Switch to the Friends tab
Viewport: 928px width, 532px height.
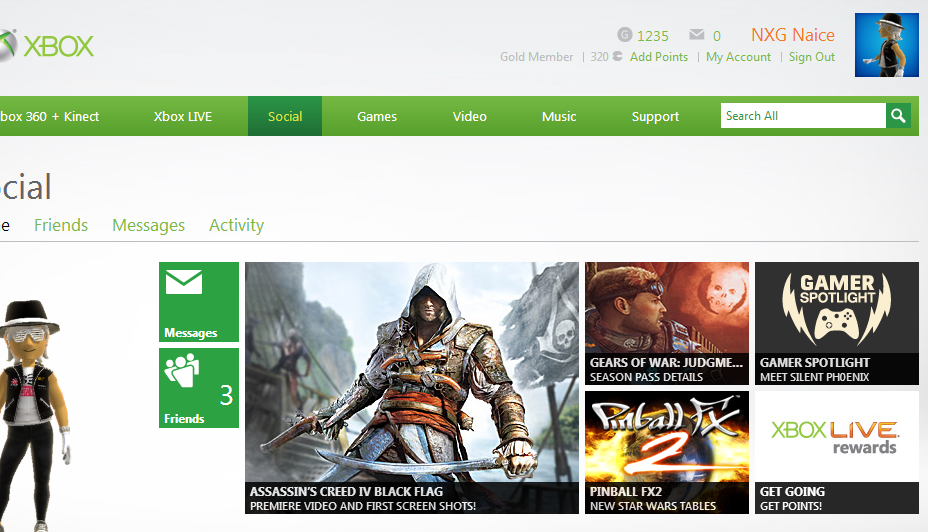click(61, 225)
